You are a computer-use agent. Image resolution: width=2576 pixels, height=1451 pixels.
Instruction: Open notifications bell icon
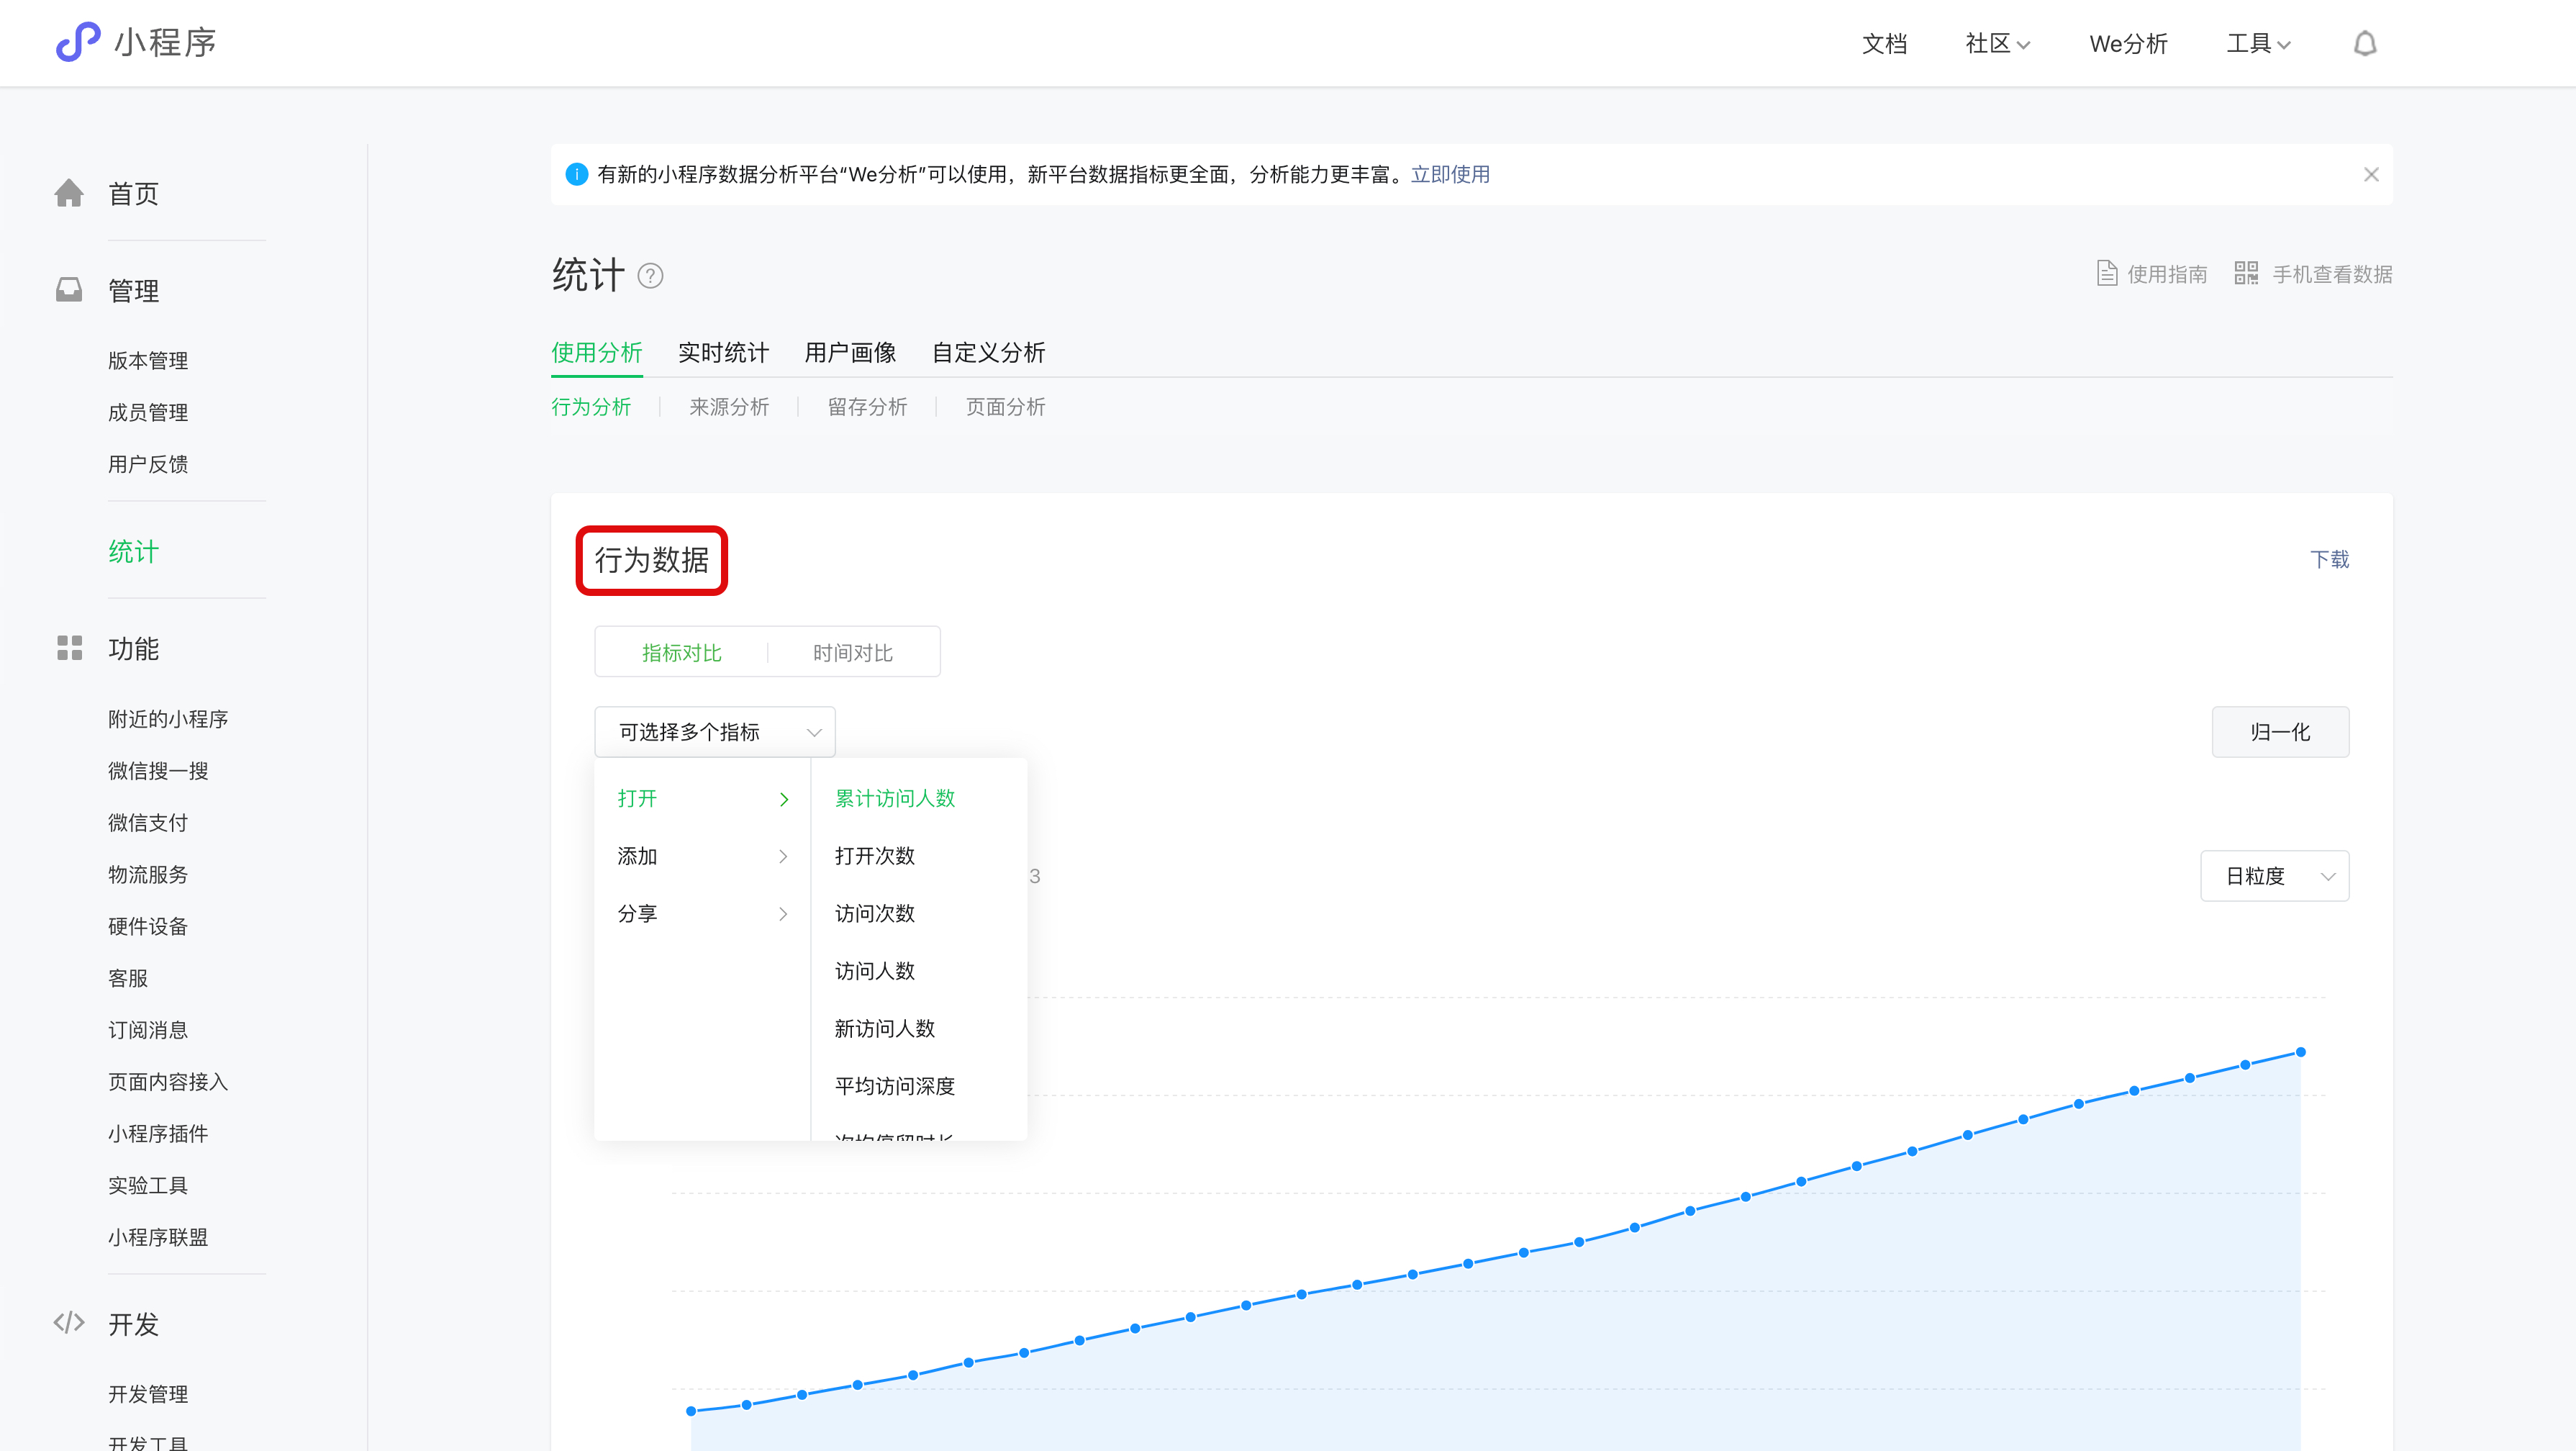click(2364, 43)
